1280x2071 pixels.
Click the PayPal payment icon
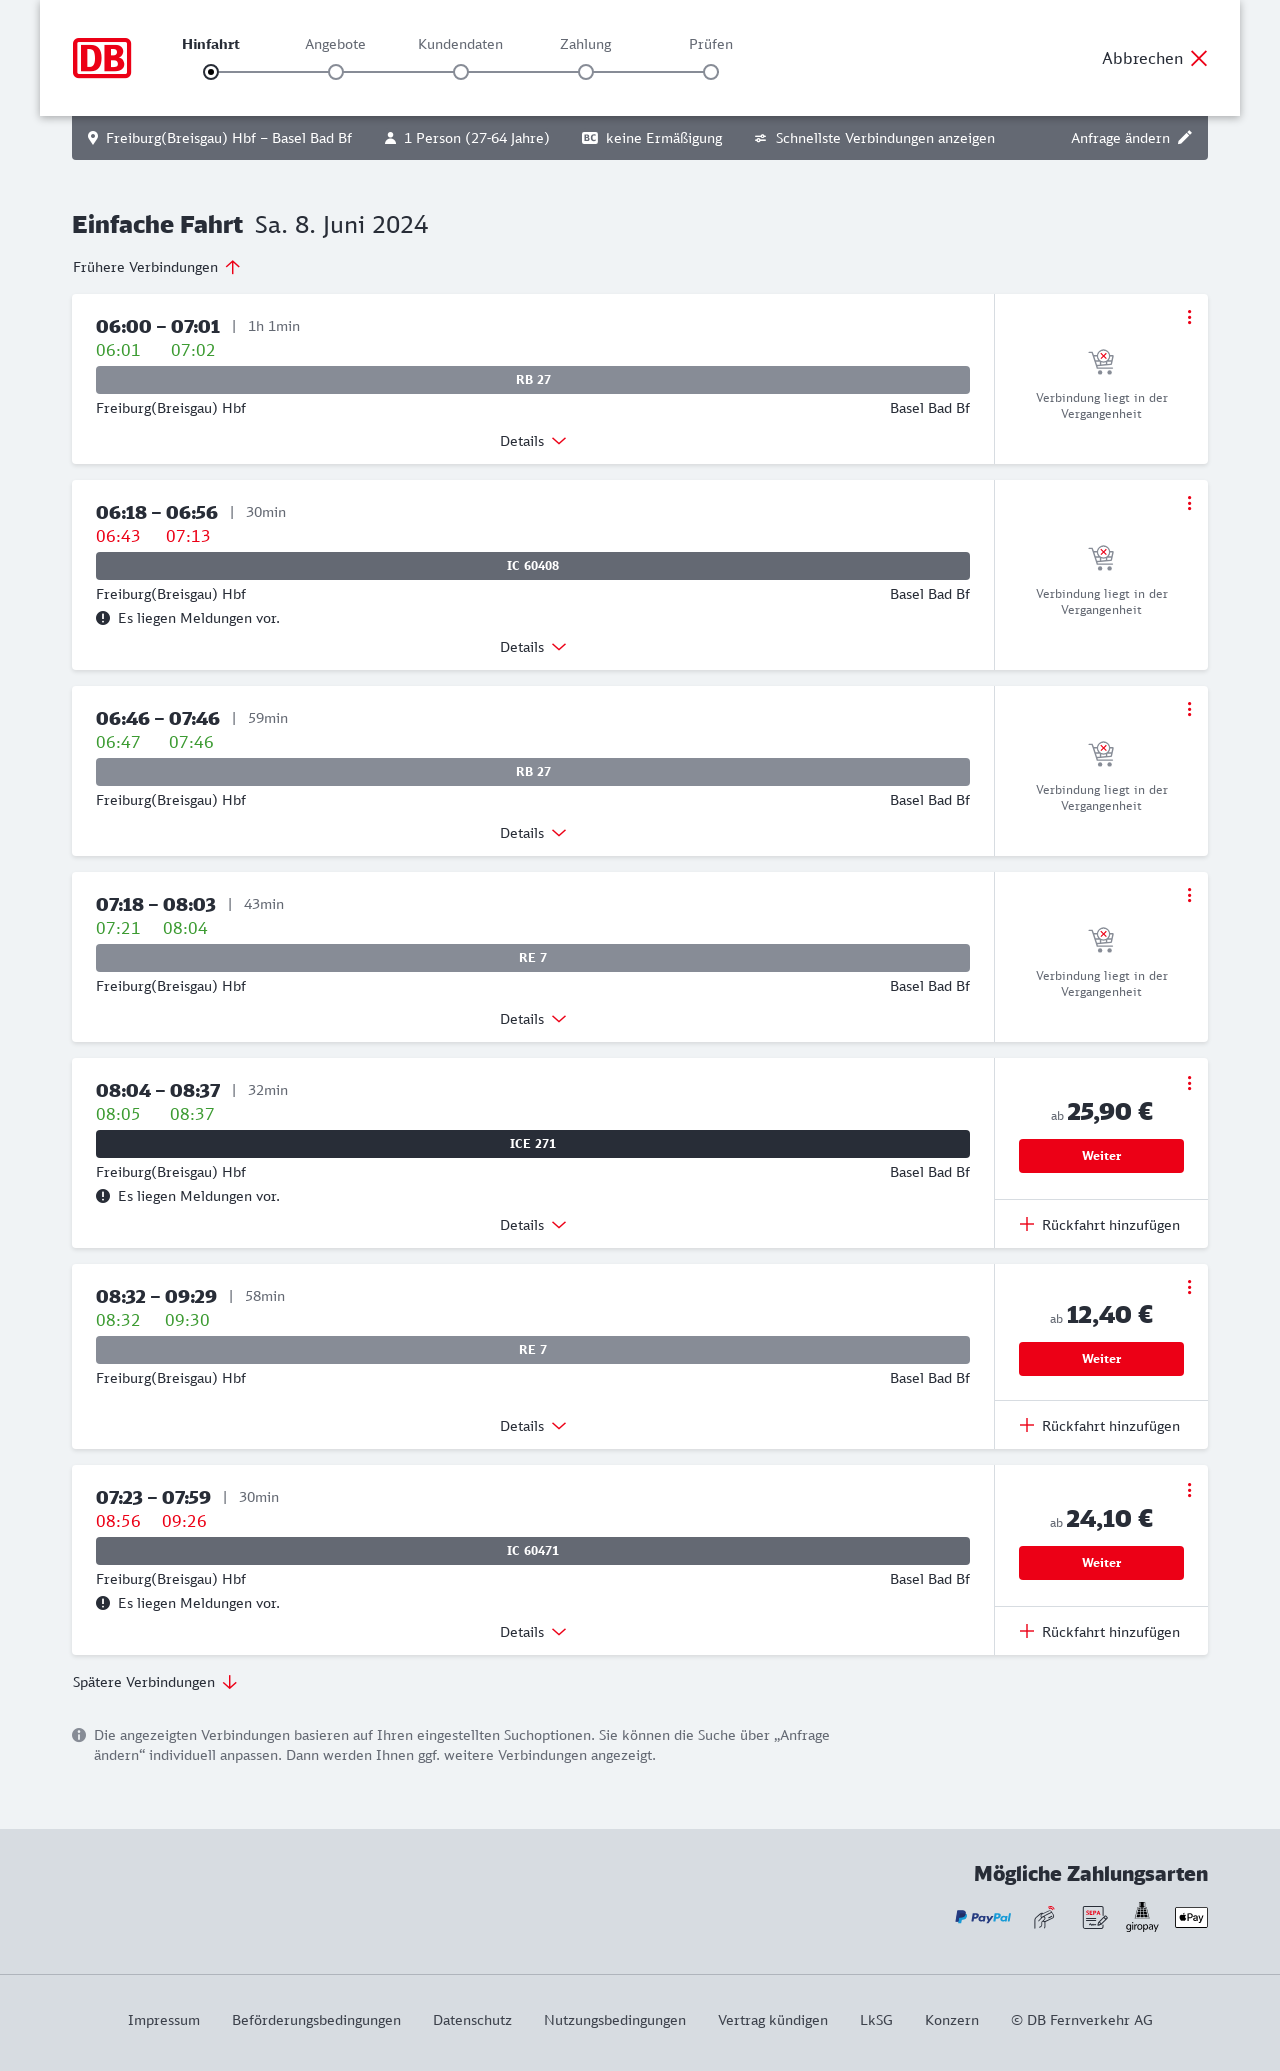(982, 1917)
